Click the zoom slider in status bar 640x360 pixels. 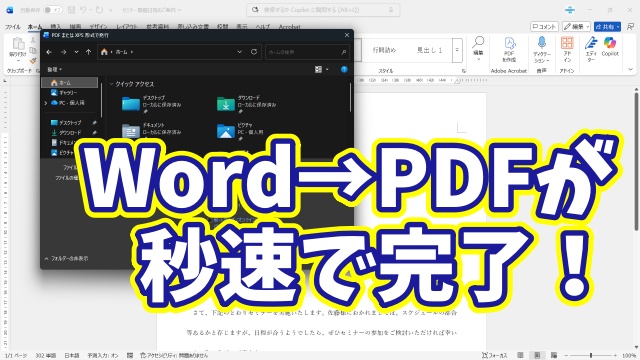tap(592, 356)
